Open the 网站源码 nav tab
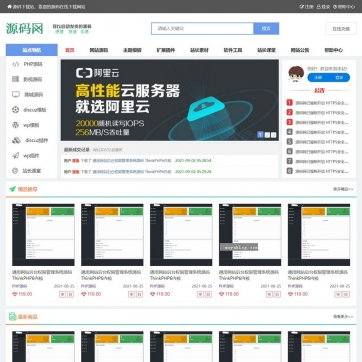 click(99, 50)
